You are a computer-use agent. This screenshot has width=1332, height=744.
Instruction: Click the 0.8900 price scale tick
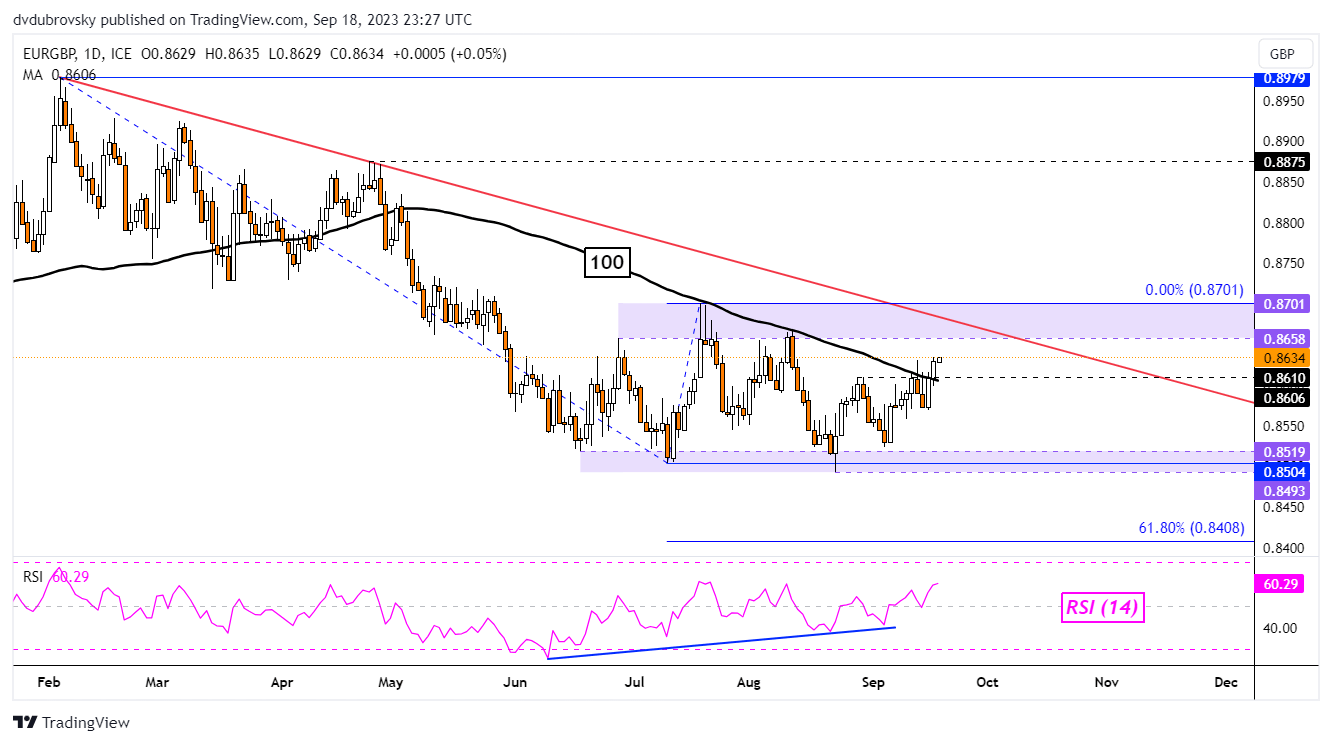[x=1281, y=142]
